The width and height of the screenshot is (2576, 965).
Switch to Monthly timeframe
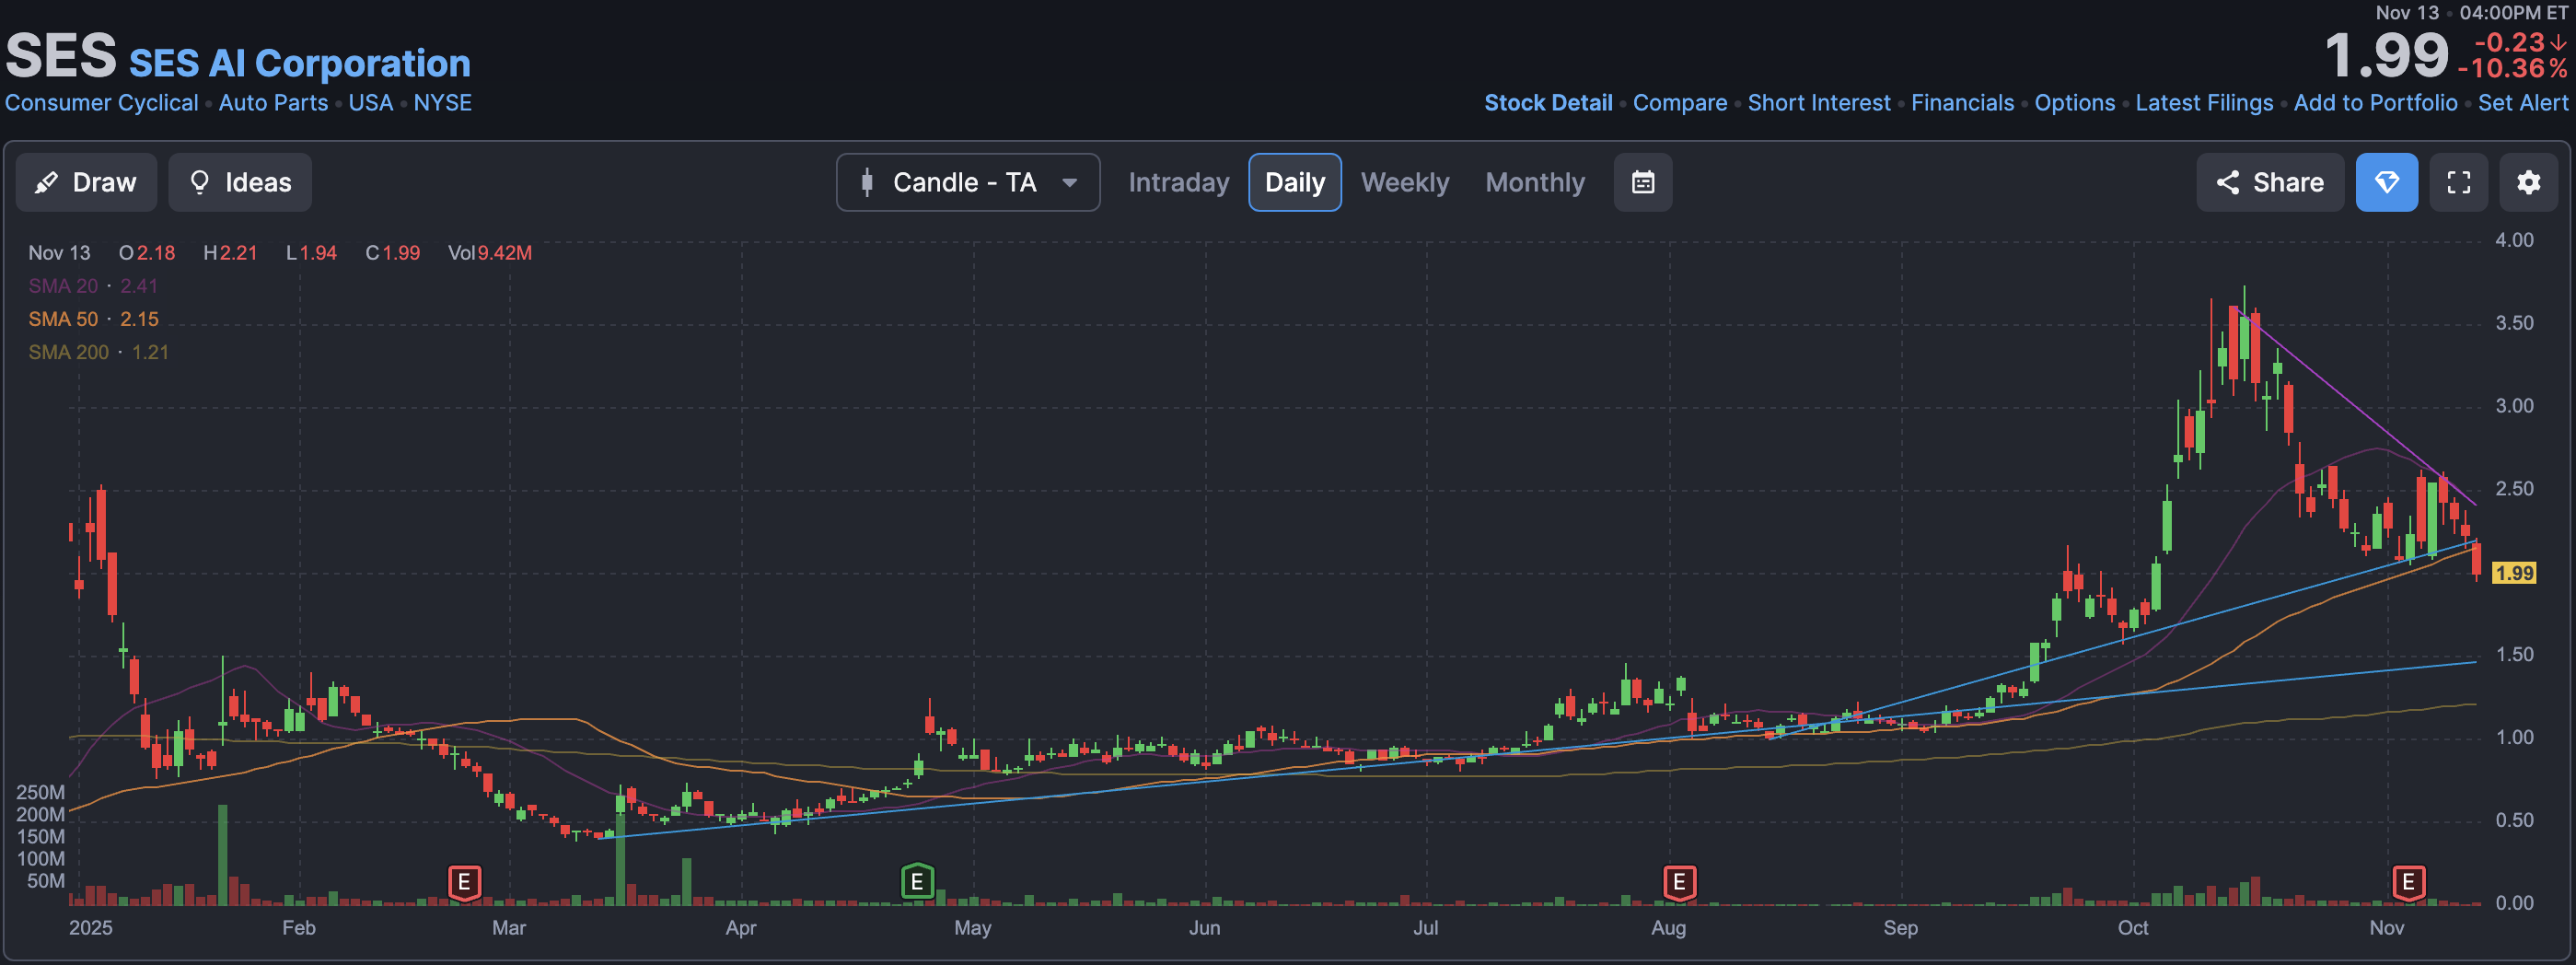point(1534,182)
